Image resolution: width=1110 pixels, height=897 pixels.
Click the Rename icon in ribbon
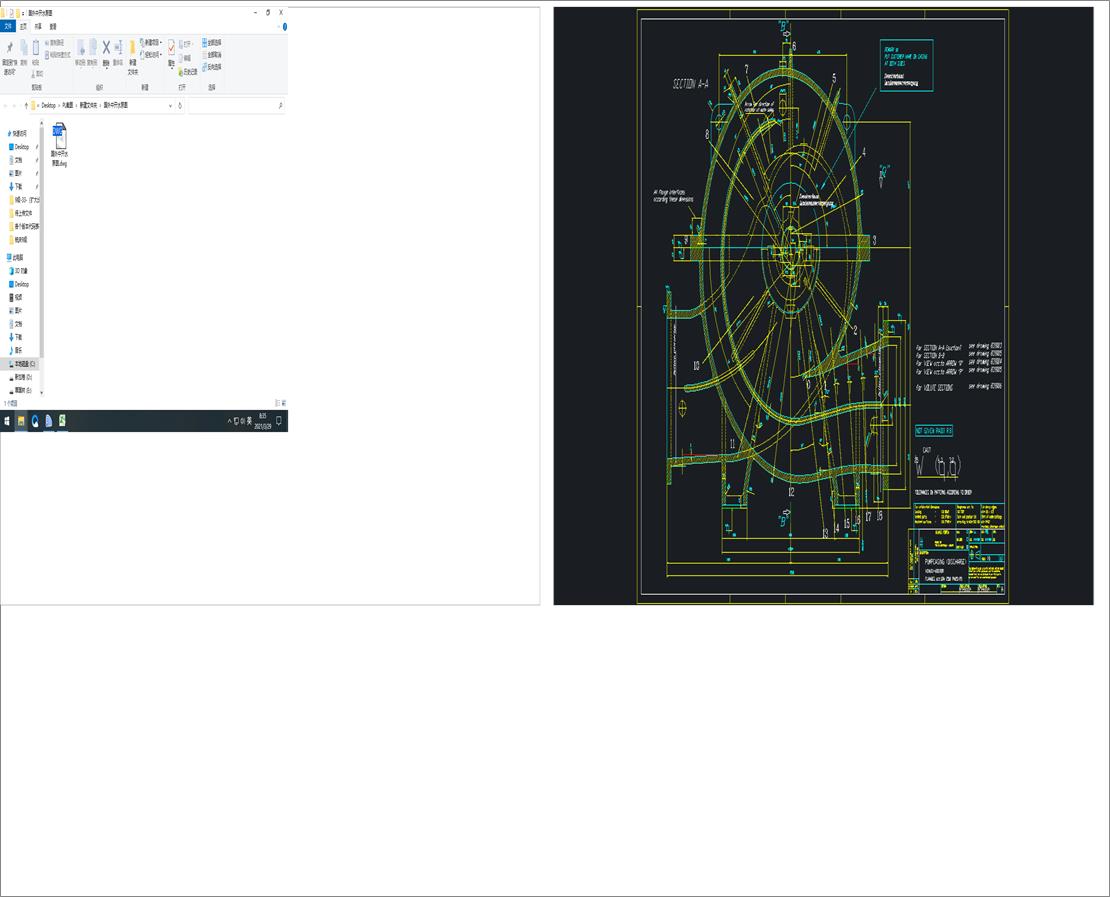118,48
